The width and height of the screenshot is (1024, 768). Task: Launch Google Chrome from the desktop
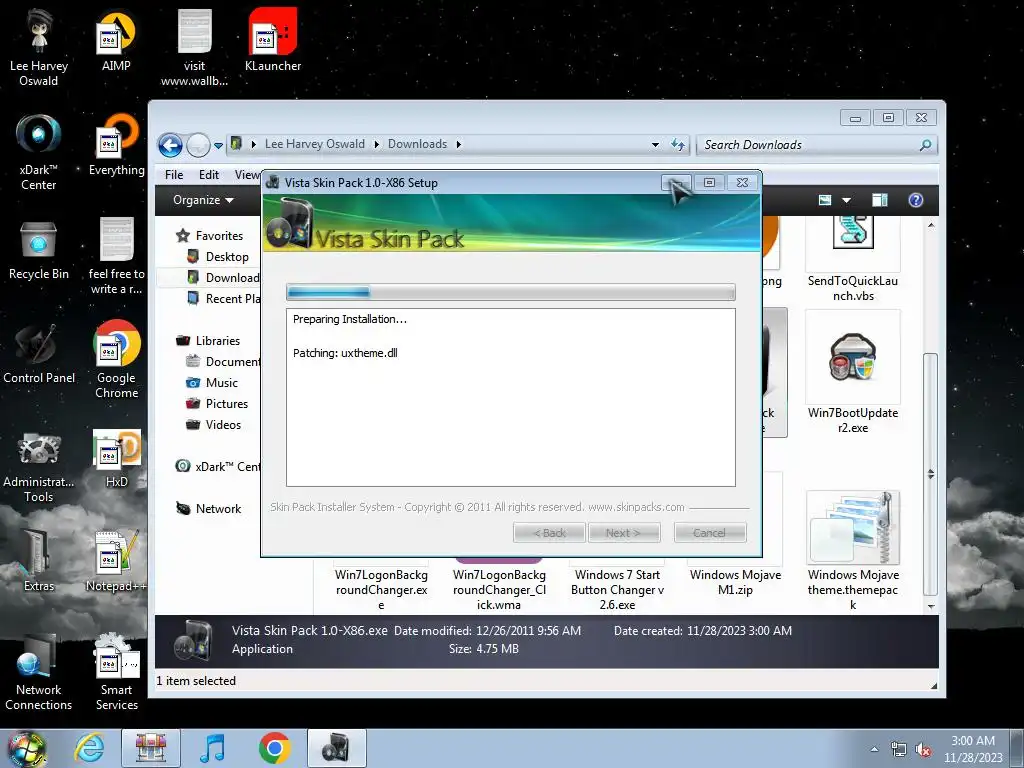(117, 359)
